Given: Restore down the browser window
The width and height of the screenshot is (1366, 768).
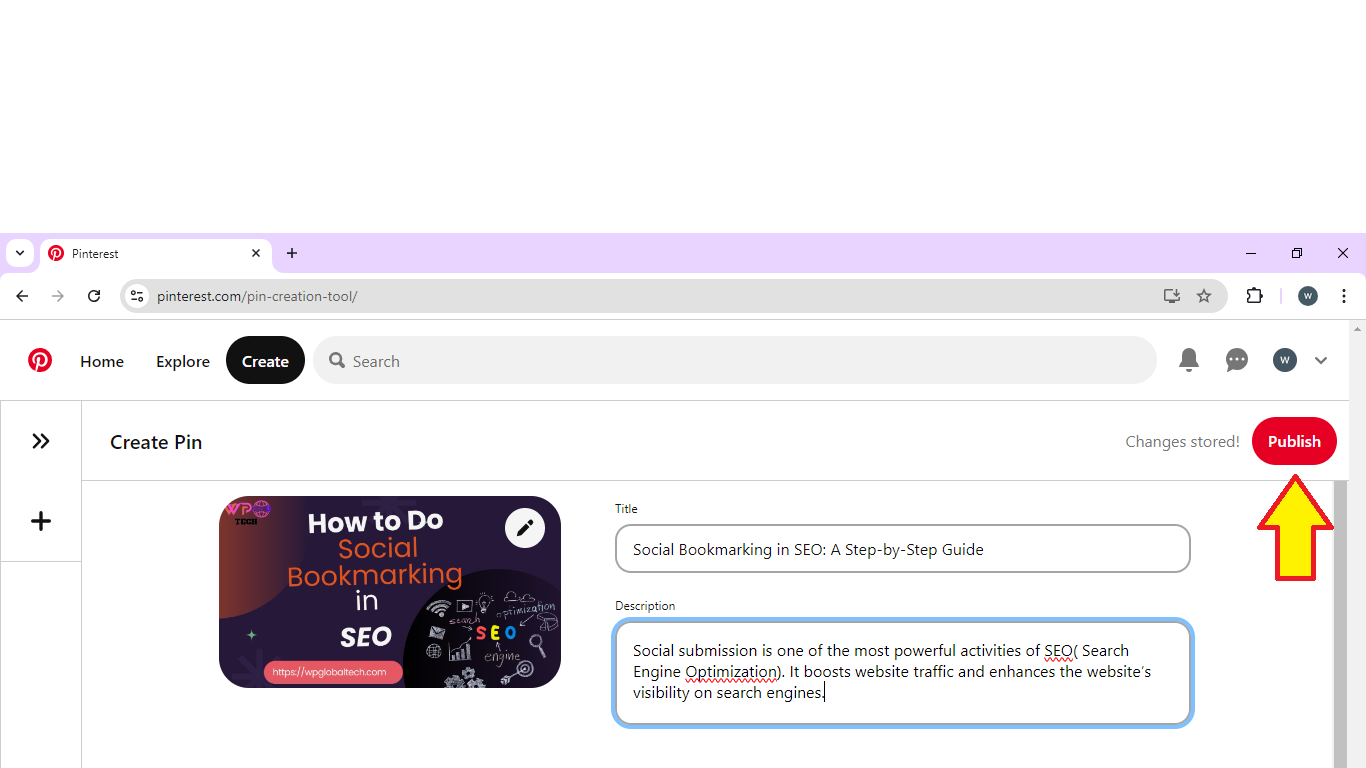Looking at the screenshot, I should 1297,253.
